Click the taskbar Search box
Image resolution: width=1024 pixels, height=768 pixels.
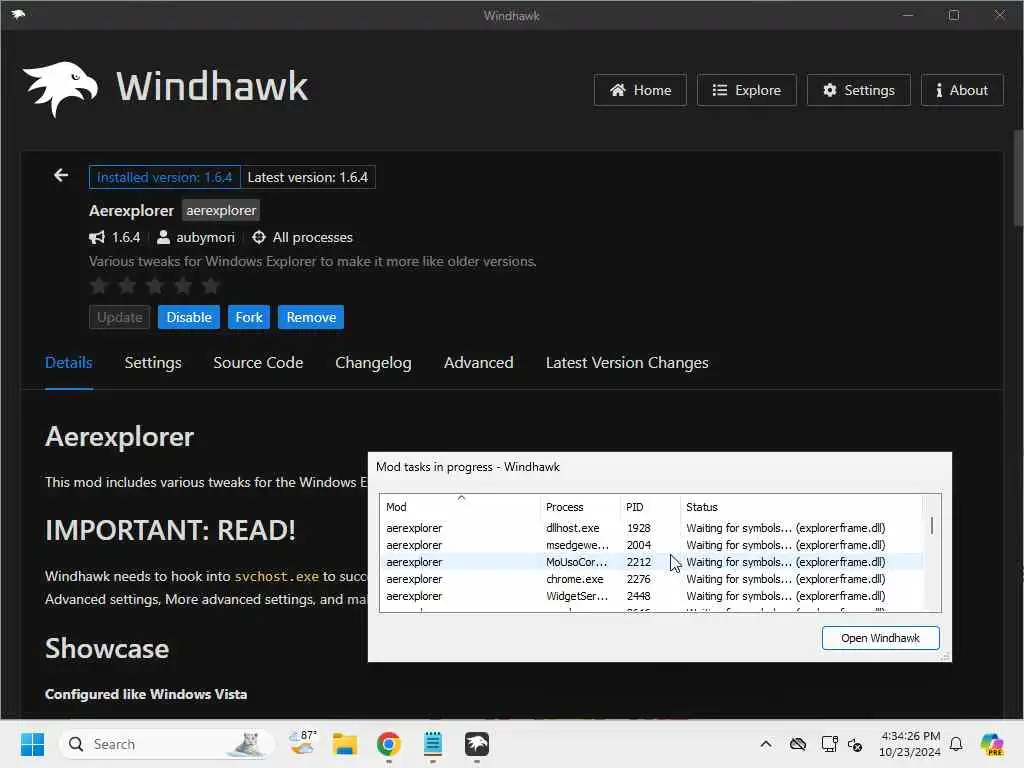[x=167, y=744]
